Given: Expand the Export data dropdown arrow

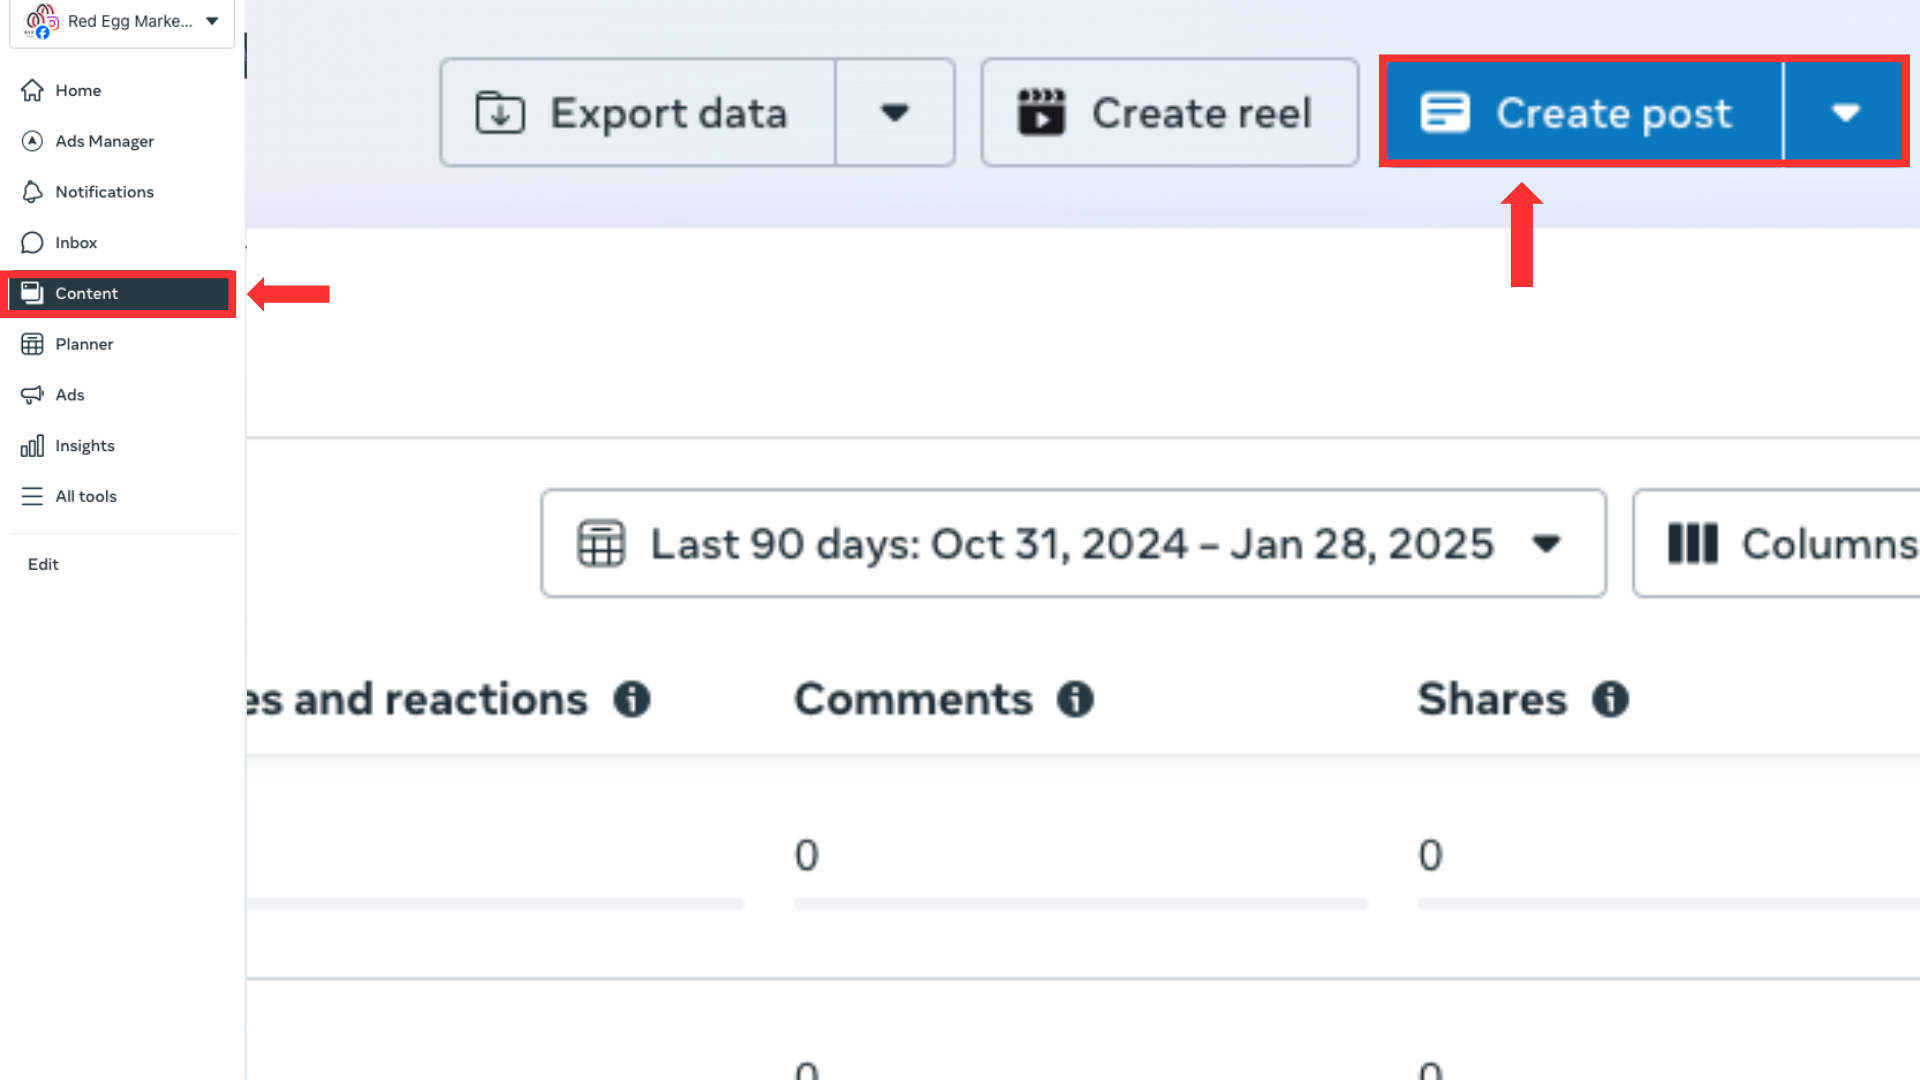Looking at the screenshot, I should click(894, 113).
